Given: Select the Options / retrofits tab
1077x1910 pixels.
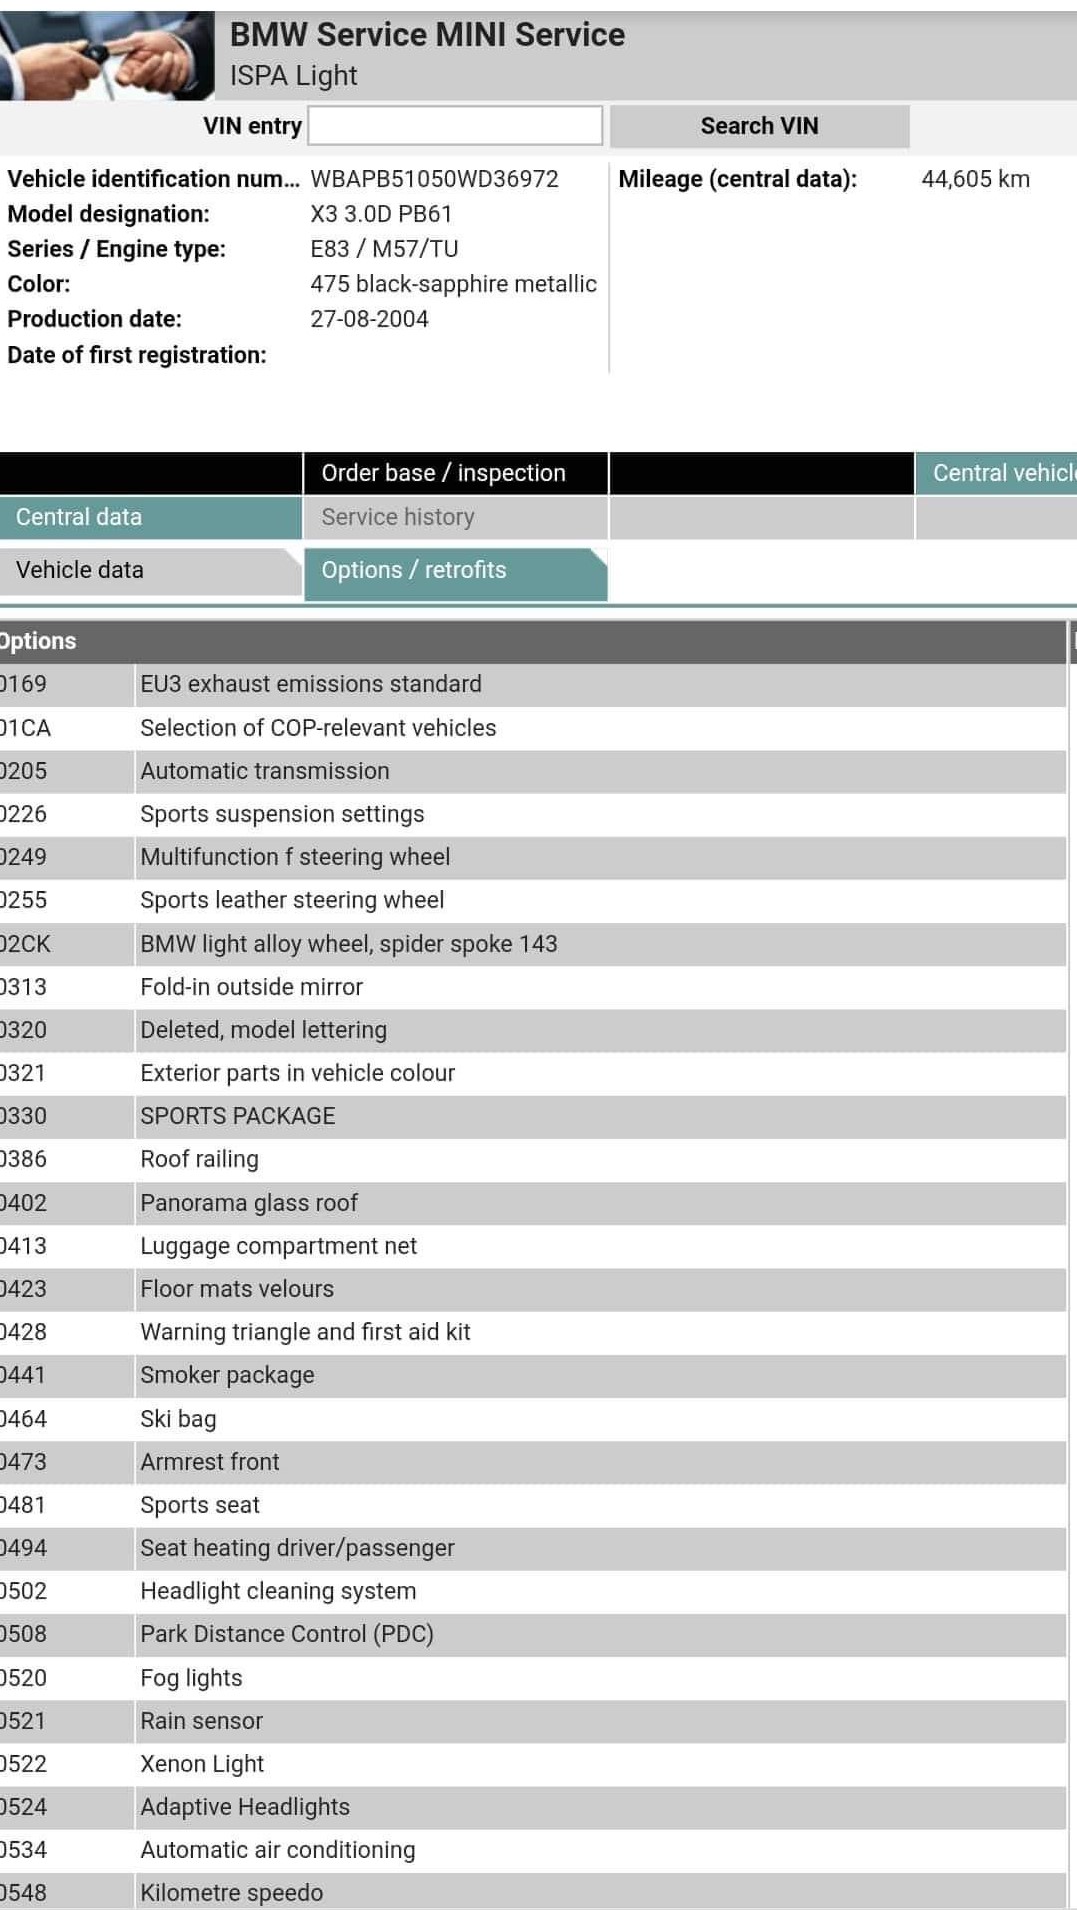Looking at the screenshot, I should coord(456,574).
